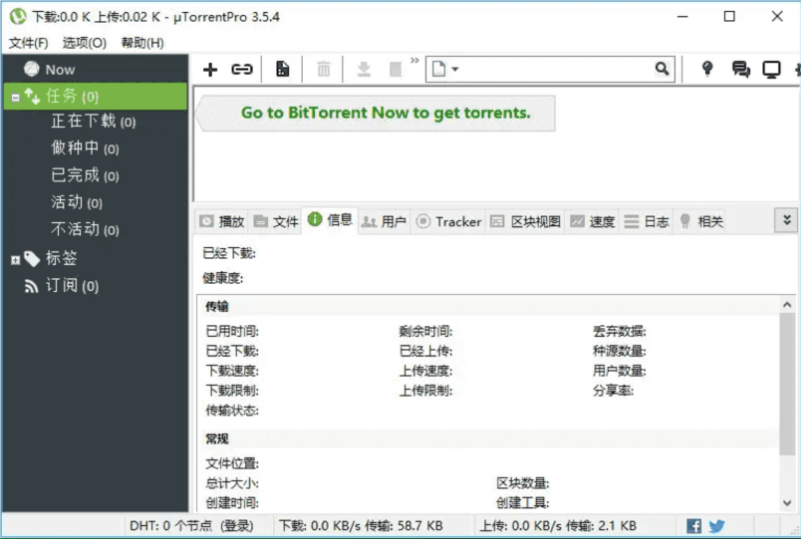Click the info pane scrollbar thumb
801x539 pixels.
coord(787,384)
